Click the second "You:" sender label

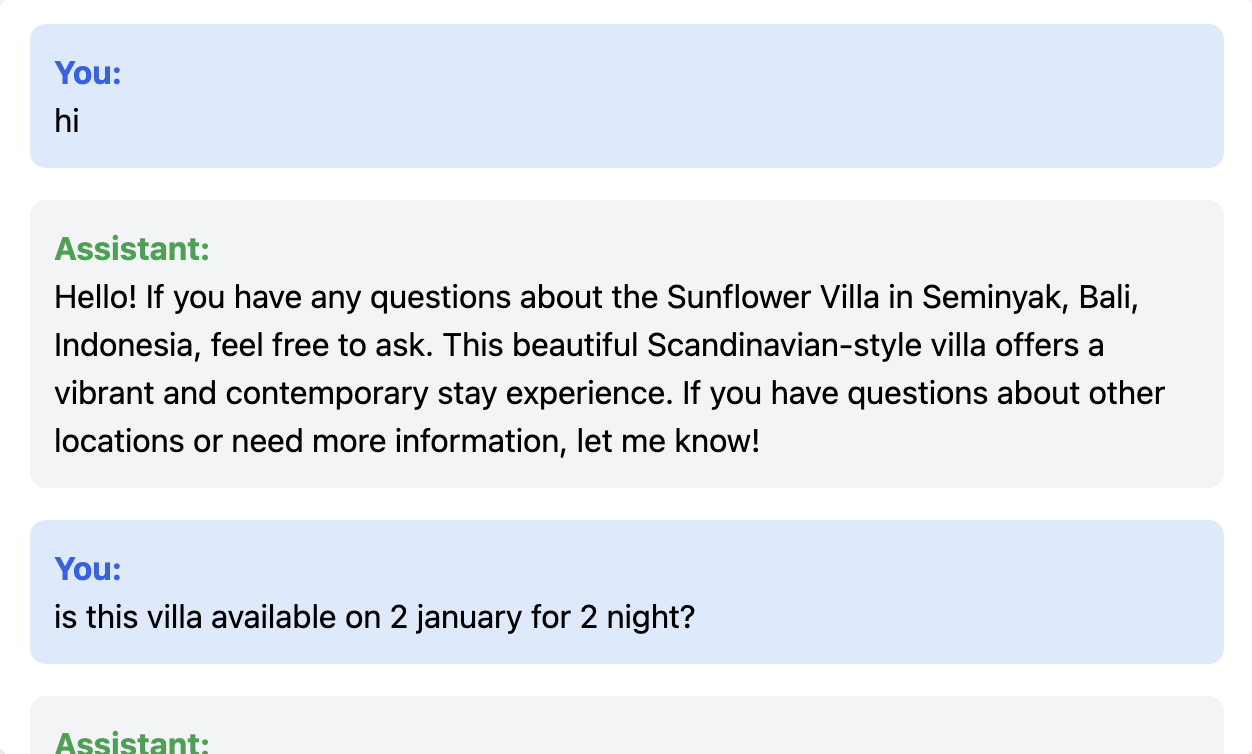click(x=87, y=569)
